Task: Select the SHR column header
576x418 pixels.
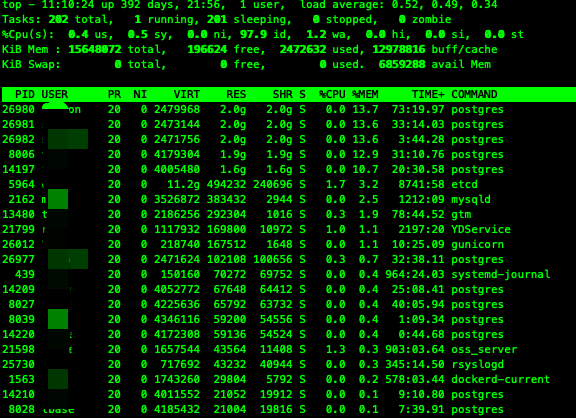Action: point(282,94)
